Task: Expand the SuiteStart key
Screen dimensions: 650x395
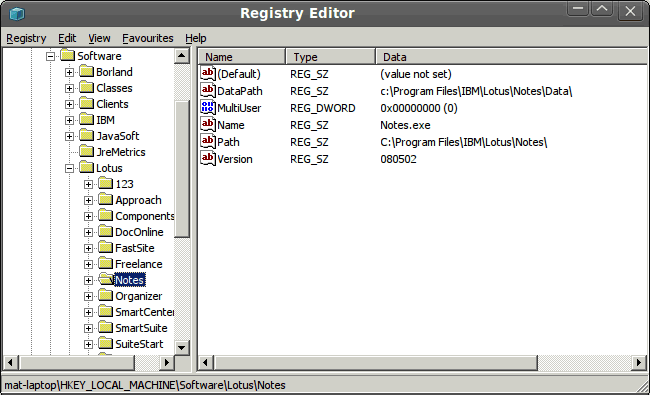Action: pos(88,344)
